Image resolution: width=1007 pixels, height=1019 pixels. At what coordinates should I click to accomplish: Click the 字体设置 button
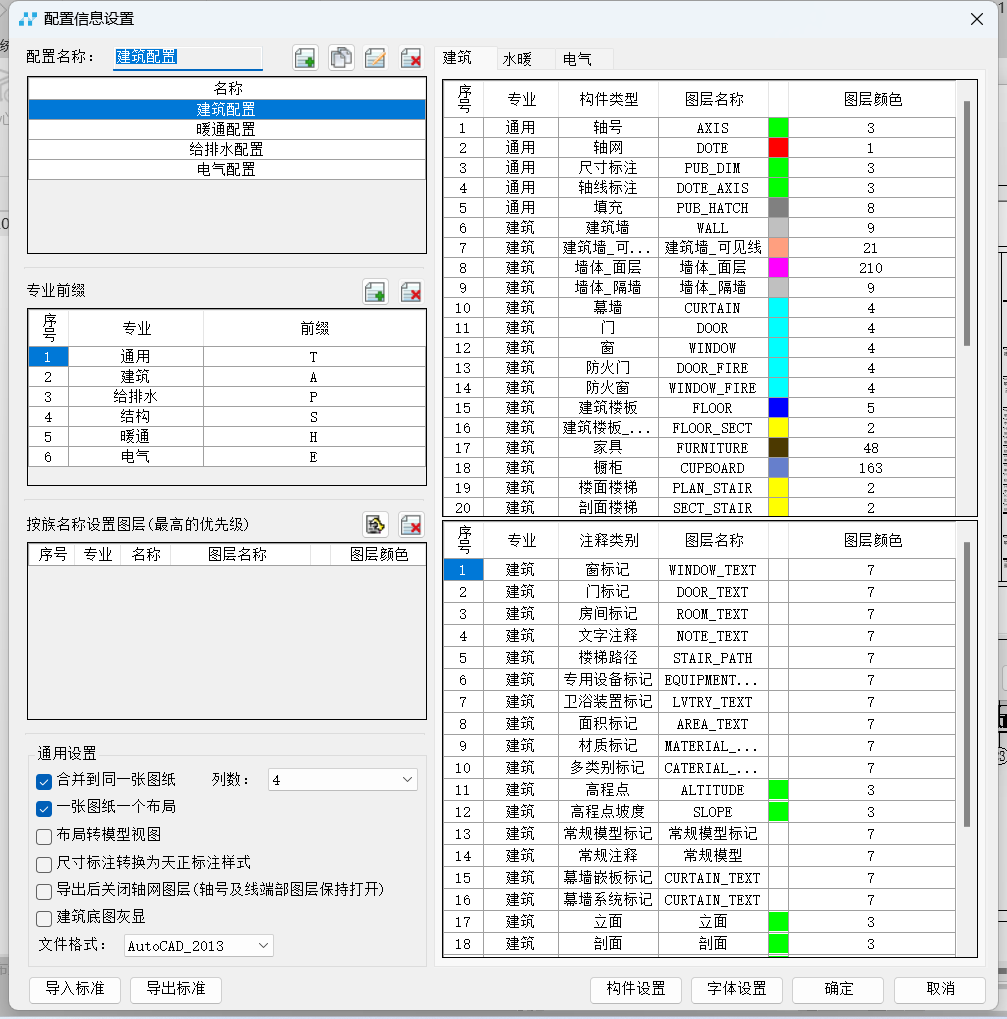point(737,989)
